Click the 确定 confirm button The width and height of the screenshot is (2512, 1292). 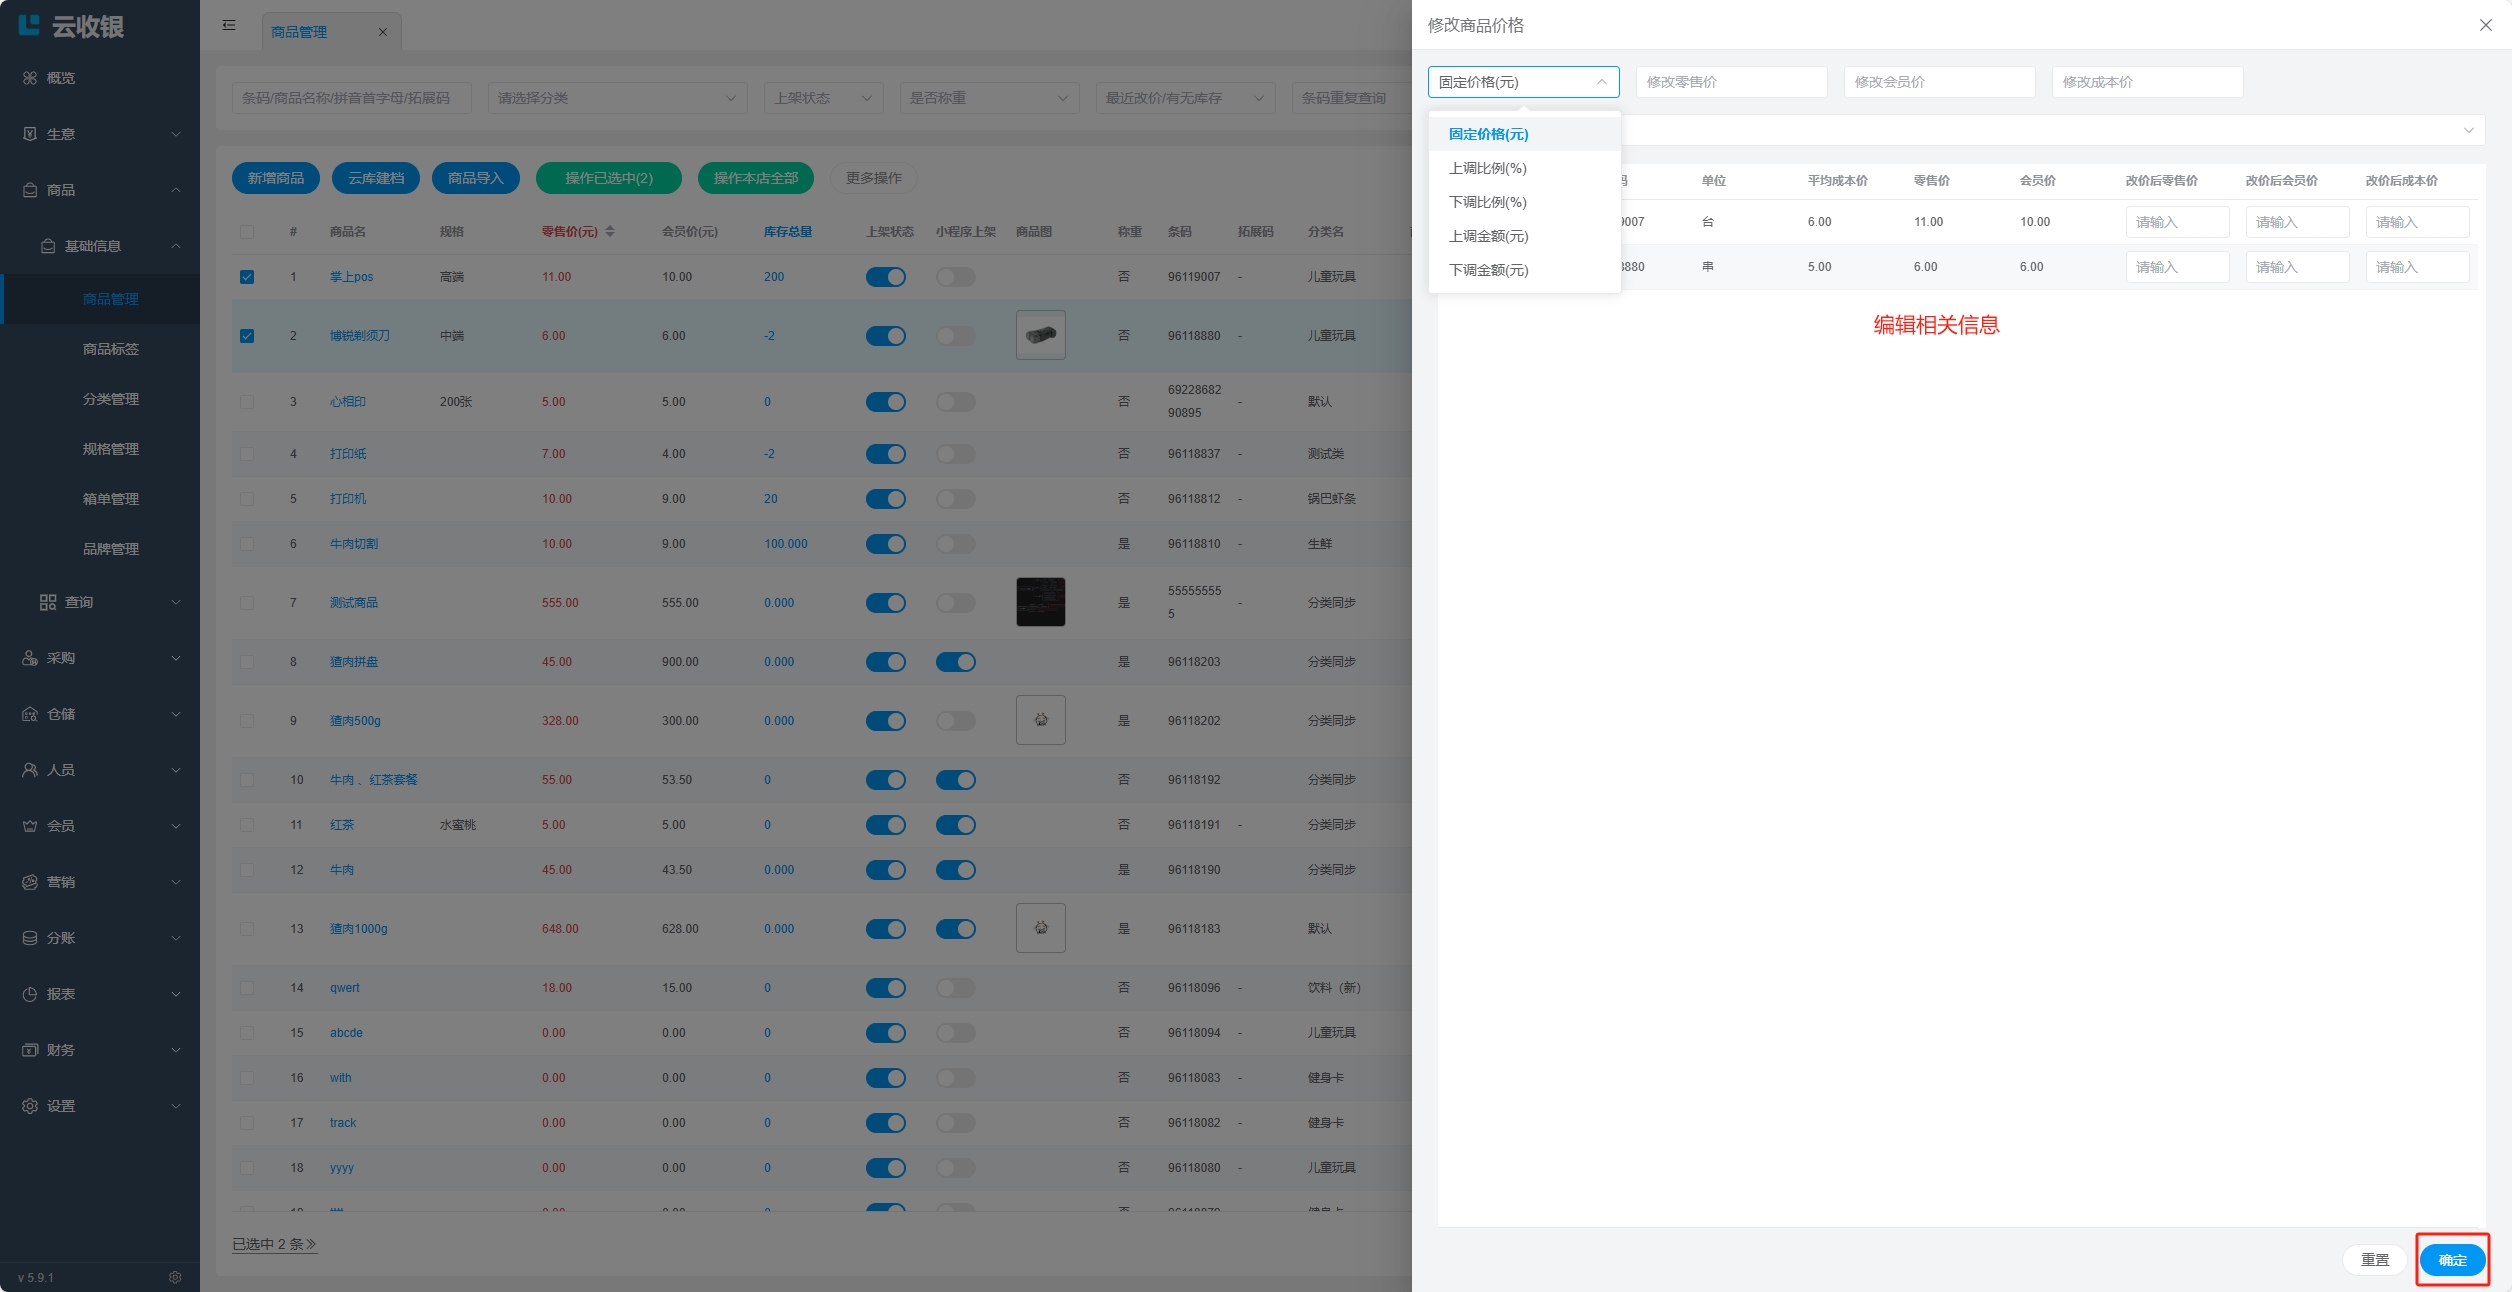[2451, 1260]
